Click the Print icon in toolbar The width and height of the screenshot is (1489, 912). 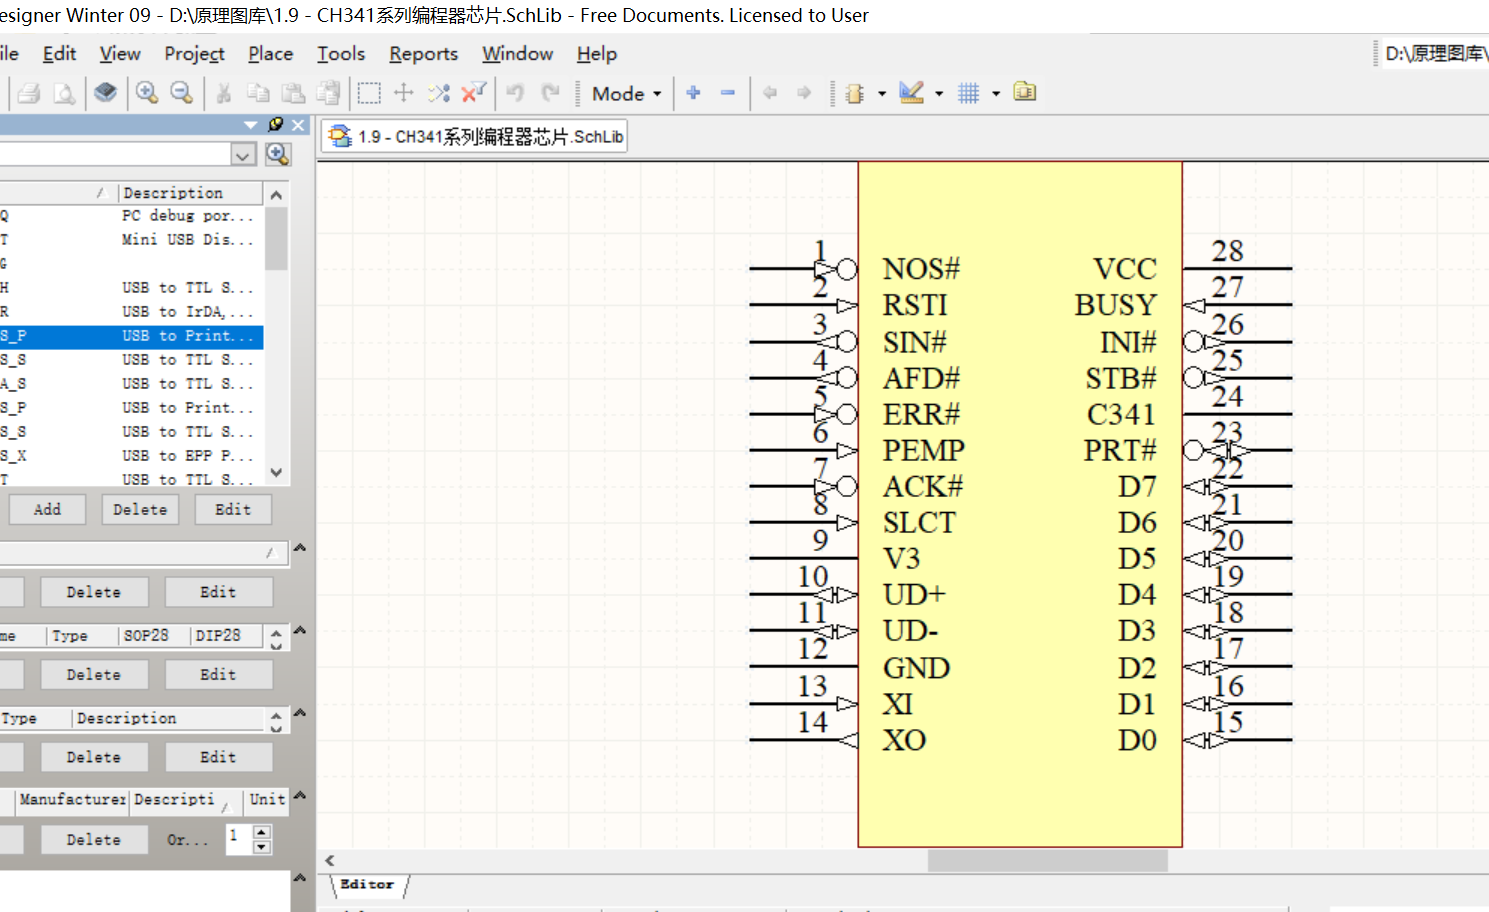pos(29,93)
